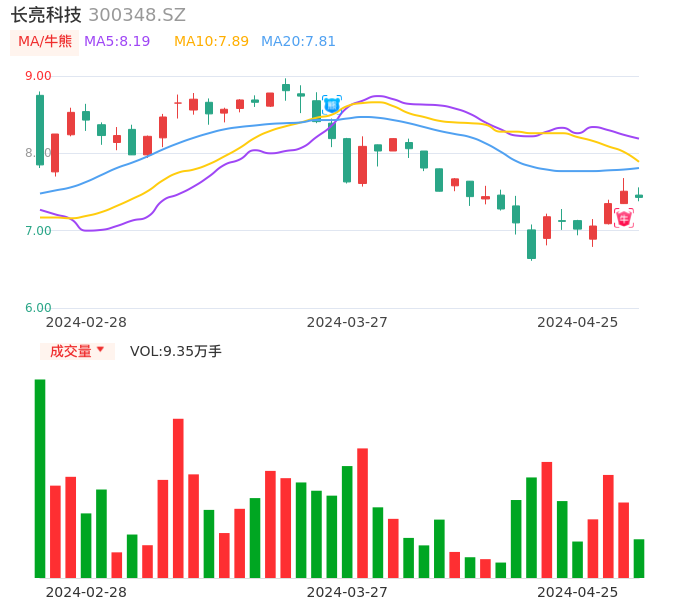The height and width of the screenshot is (606, 686).
Task: Click the red triangle next to 成交量
Action: 101,349
